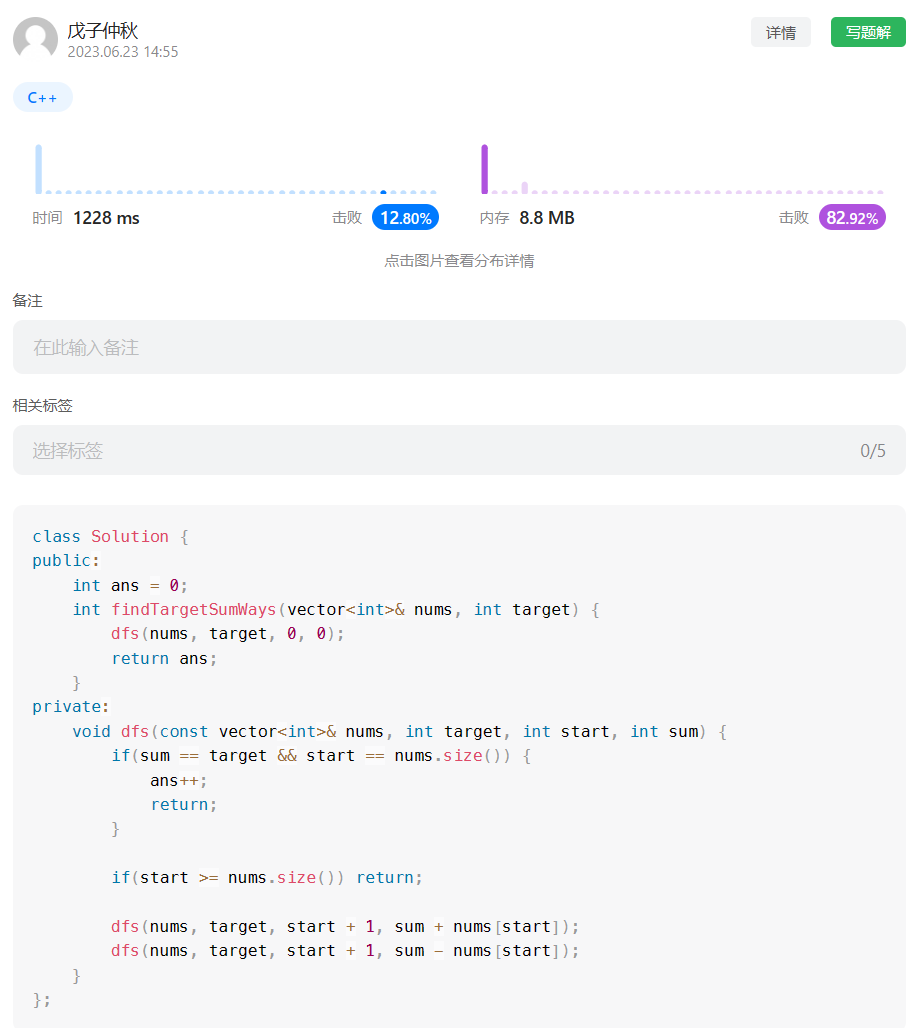
Task: Click the tall purple memory bar
Action: [485, 169]
